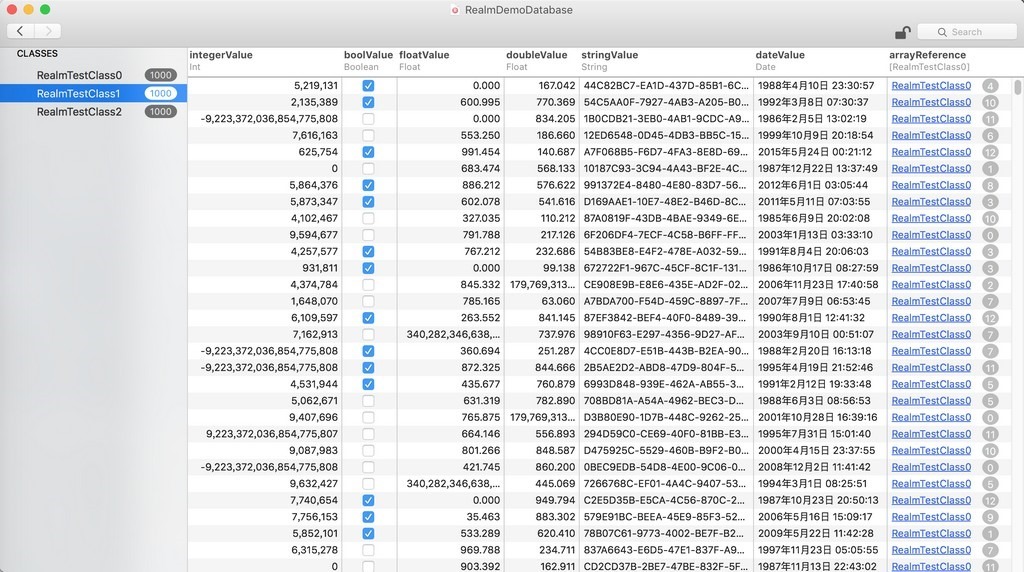Check boolValue in the 1,648,070 row
This screenshot has height=572, width=1024.
[x=368, y=301]
